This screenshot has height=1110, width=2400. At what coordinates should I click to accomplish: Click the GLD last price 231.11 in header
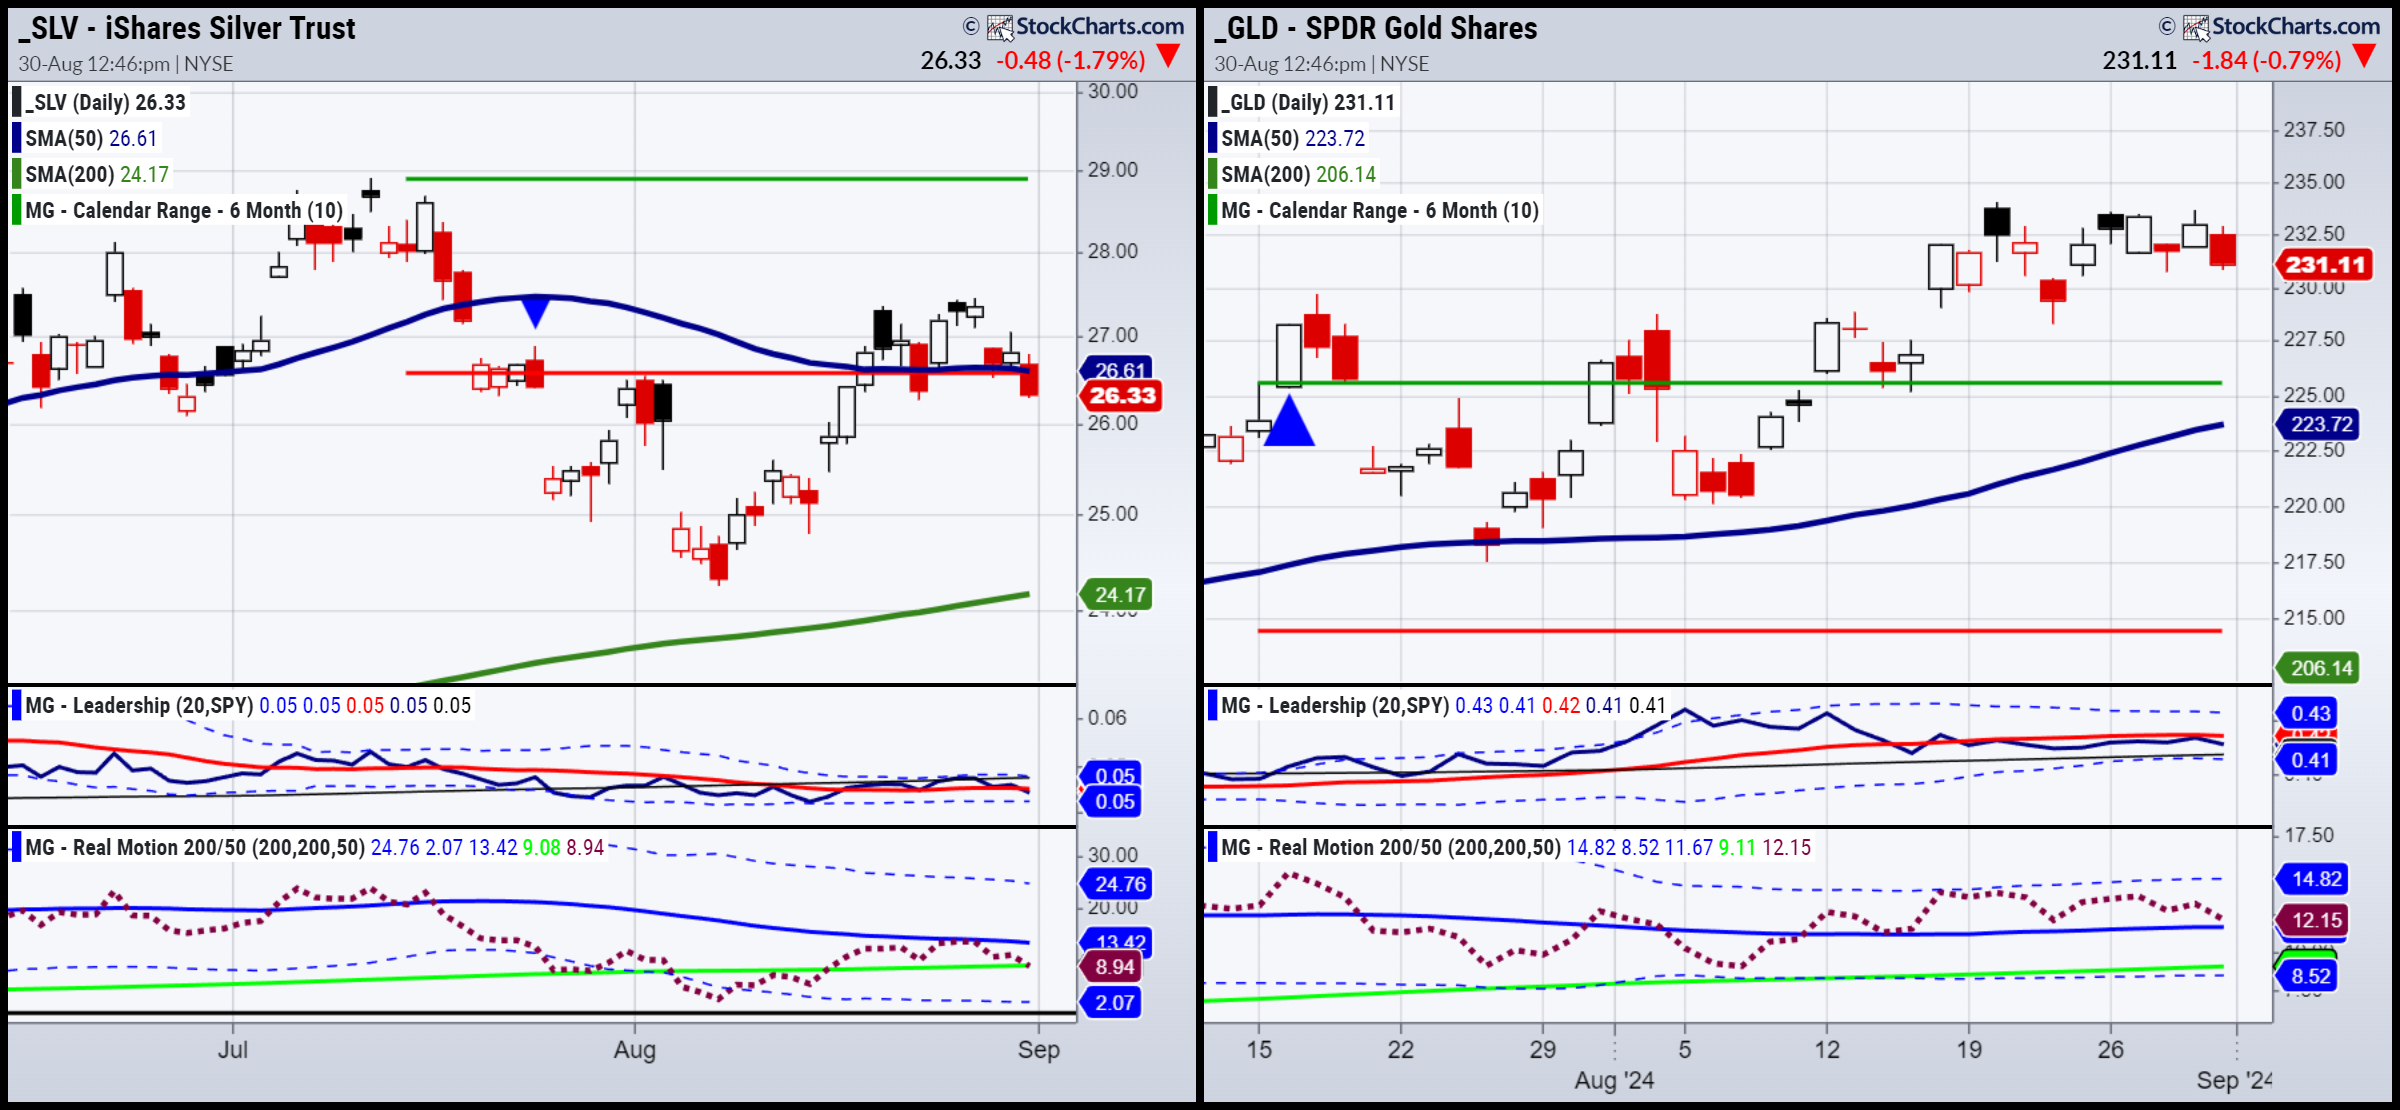click(x=2139, y=60)
